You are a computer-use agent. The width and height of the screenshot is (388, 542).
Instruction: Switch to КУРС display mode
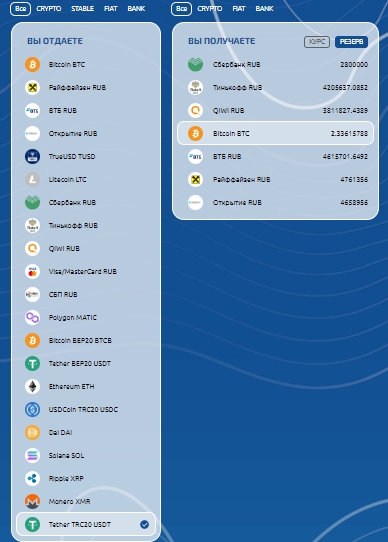[317, 42]
